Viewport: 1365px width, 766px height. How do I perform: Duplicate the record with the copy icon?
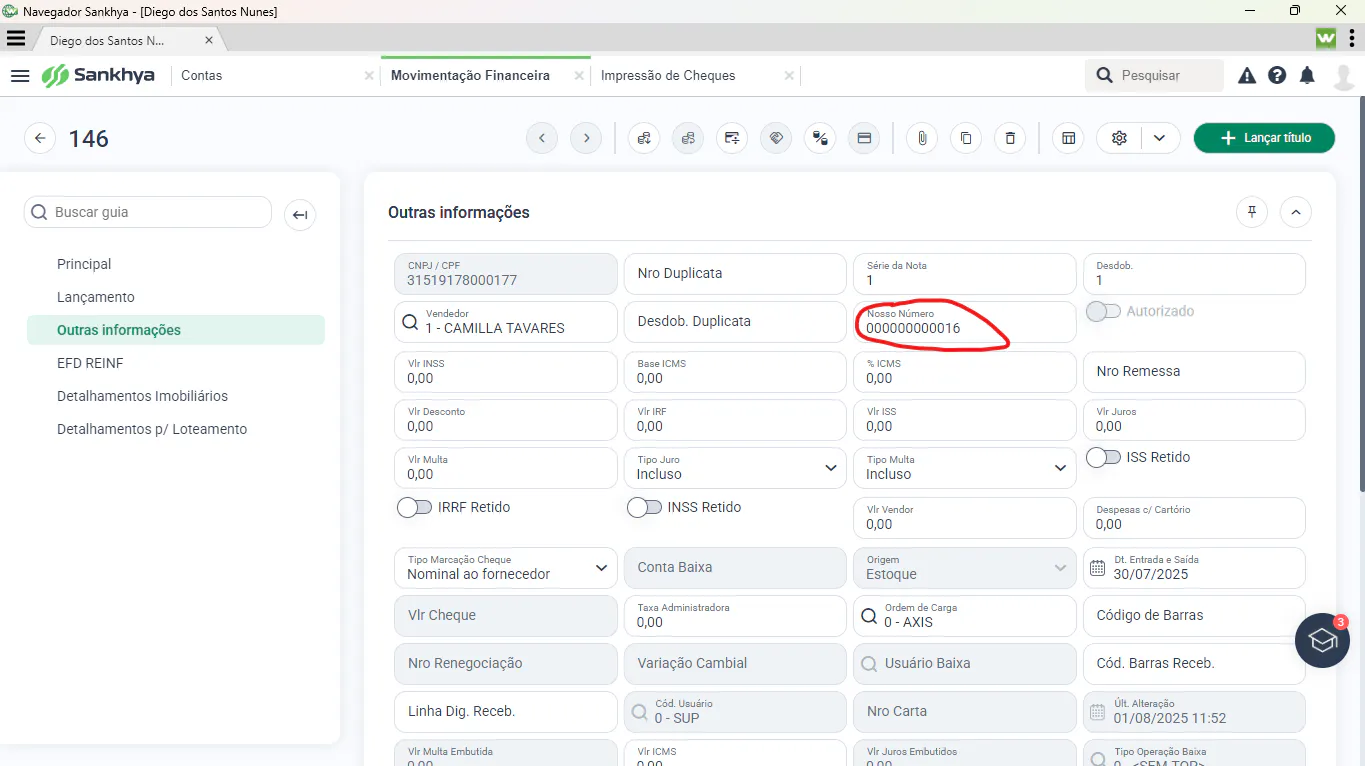point(966,138)
